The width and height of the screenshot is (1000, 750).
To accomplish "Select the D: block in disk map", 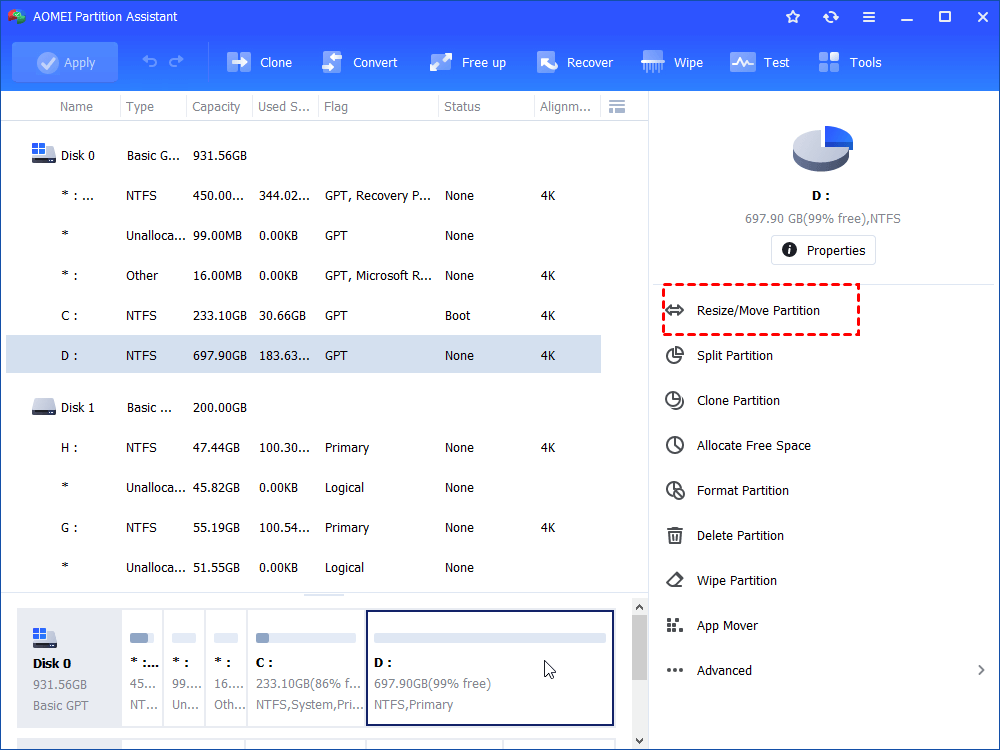I will pos(490,668).
